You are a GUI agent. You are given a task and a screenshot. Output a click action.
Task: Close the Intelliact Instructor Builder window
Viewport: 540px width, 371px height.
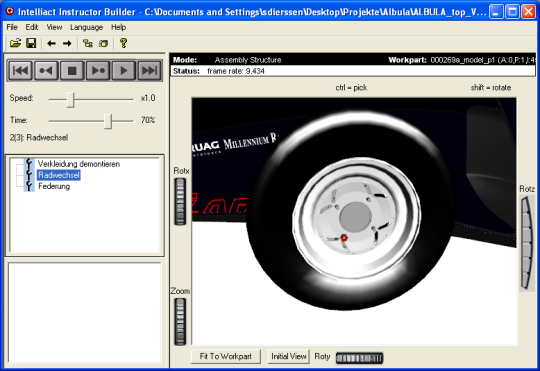[x=528, y=12]
